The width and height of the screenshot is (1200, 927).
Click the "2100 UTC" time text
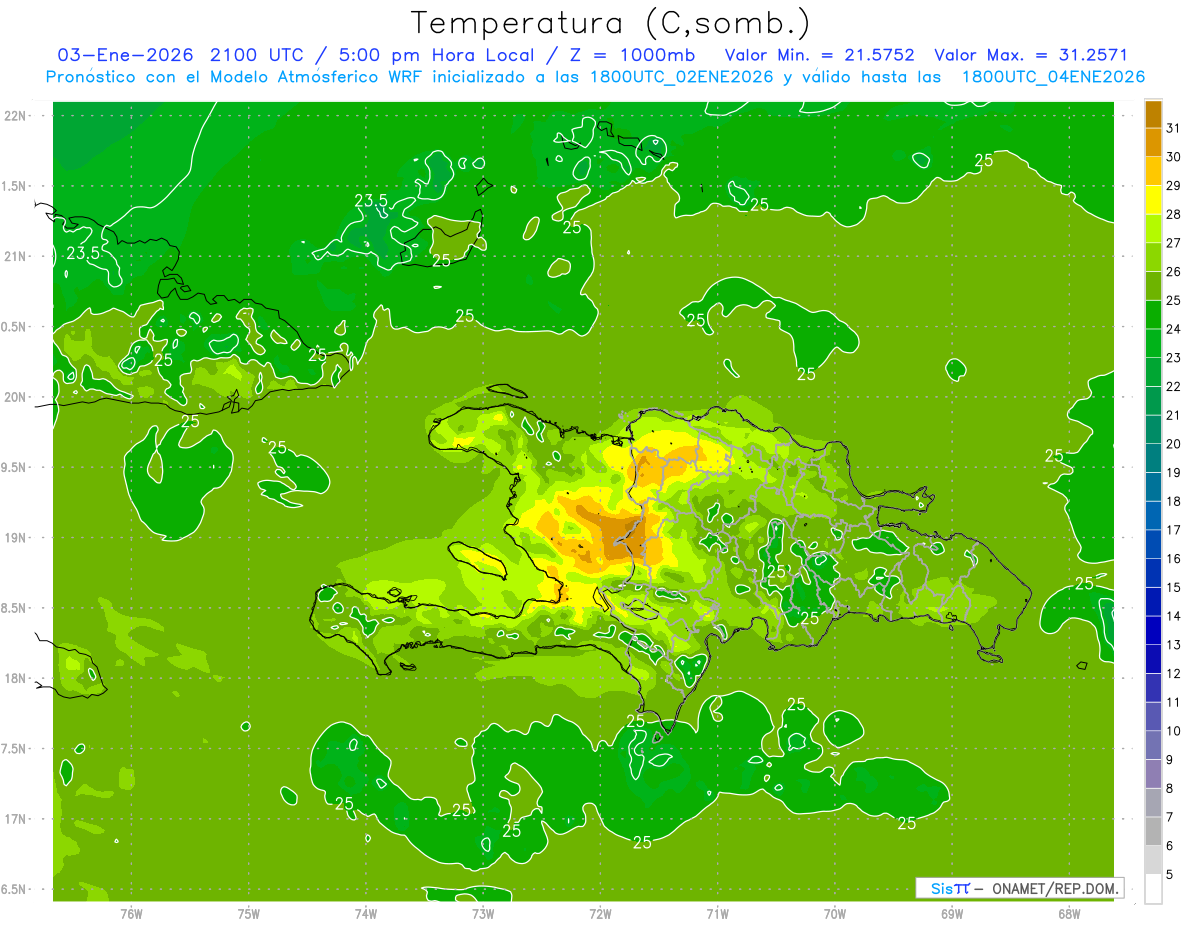[256, 55]
